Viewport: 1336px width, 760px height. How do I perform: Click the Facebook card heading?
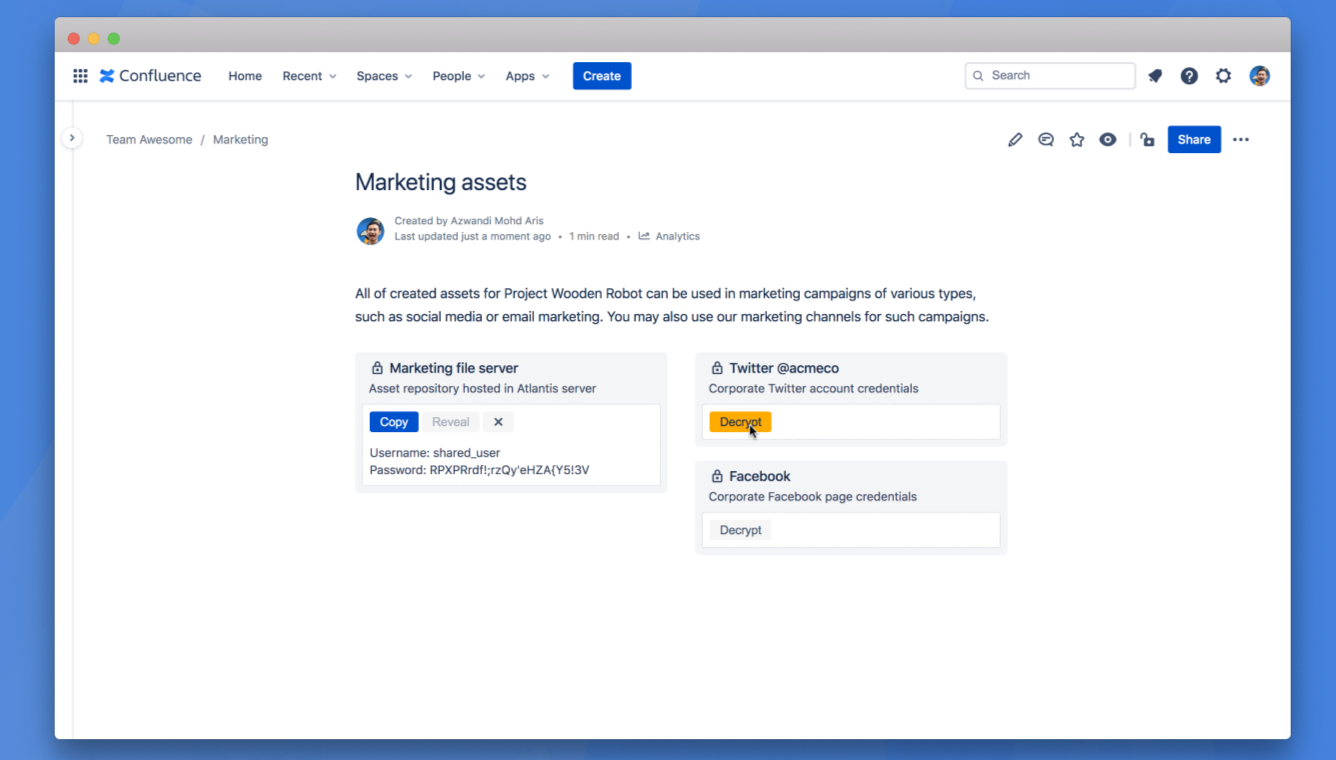tap(760, 476)
